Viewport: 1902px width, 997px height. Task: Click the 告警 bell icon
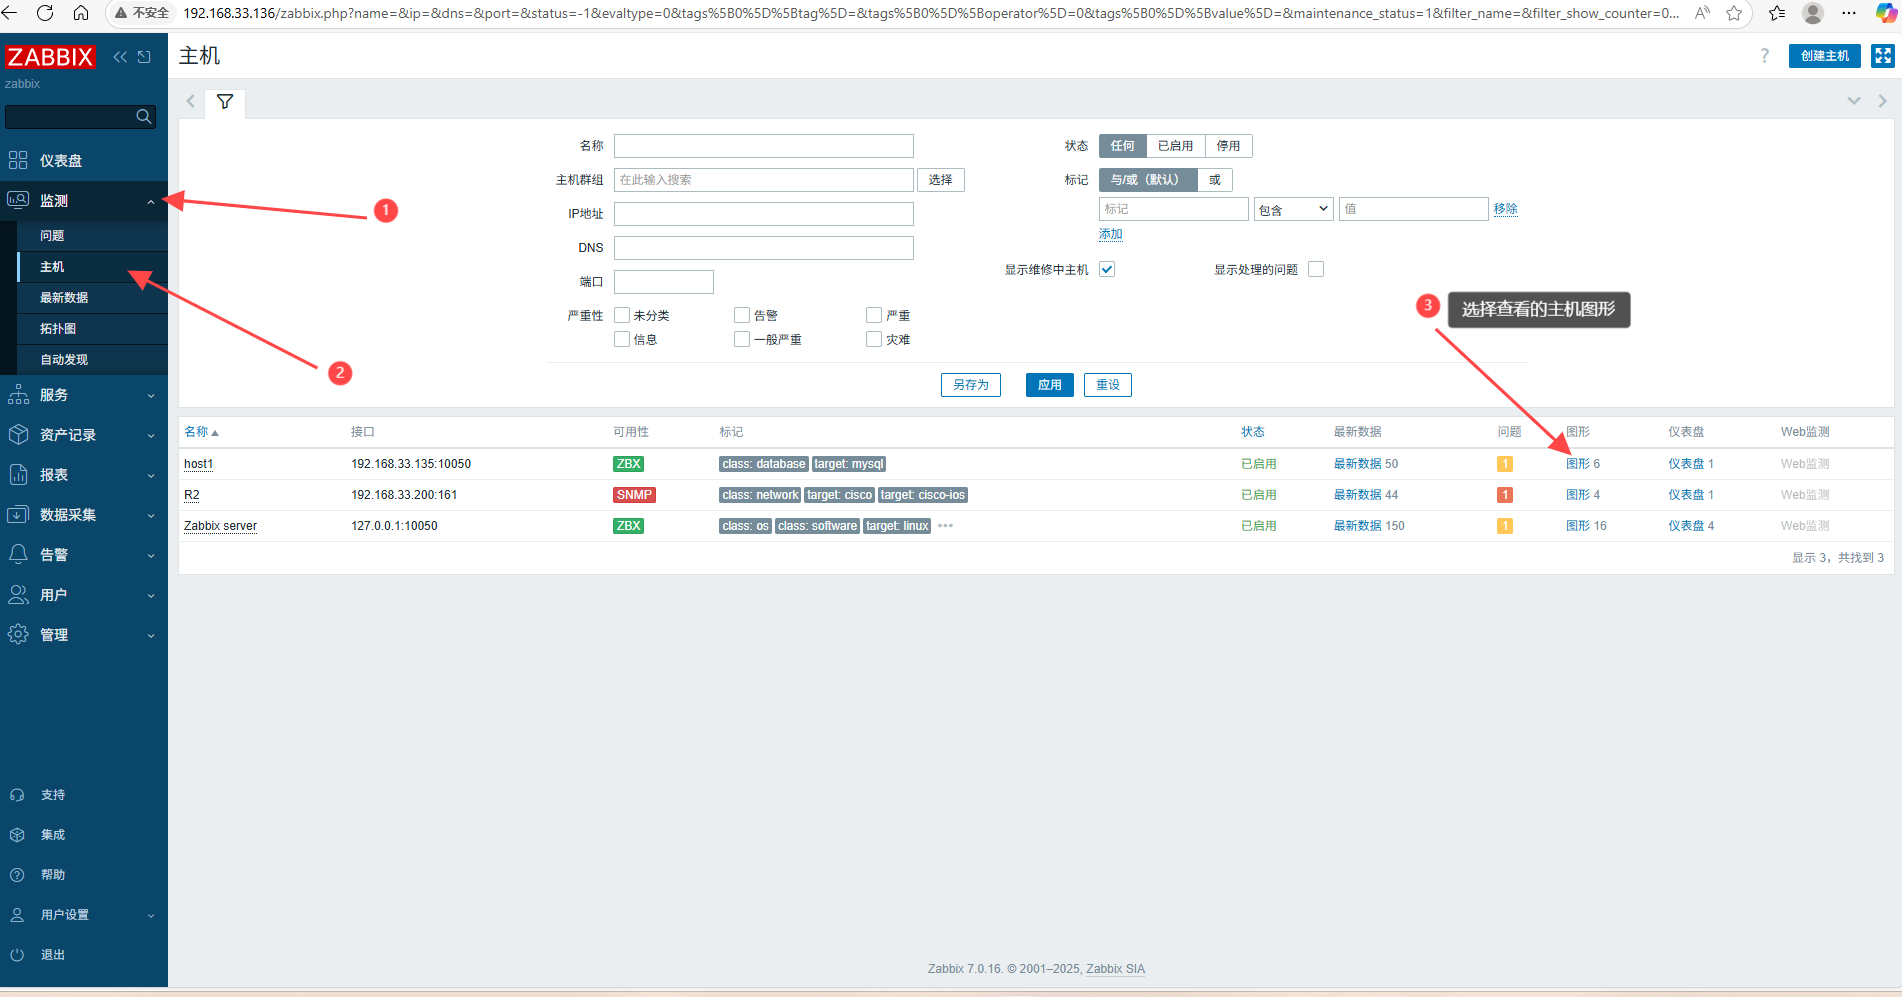pos(18,555)
